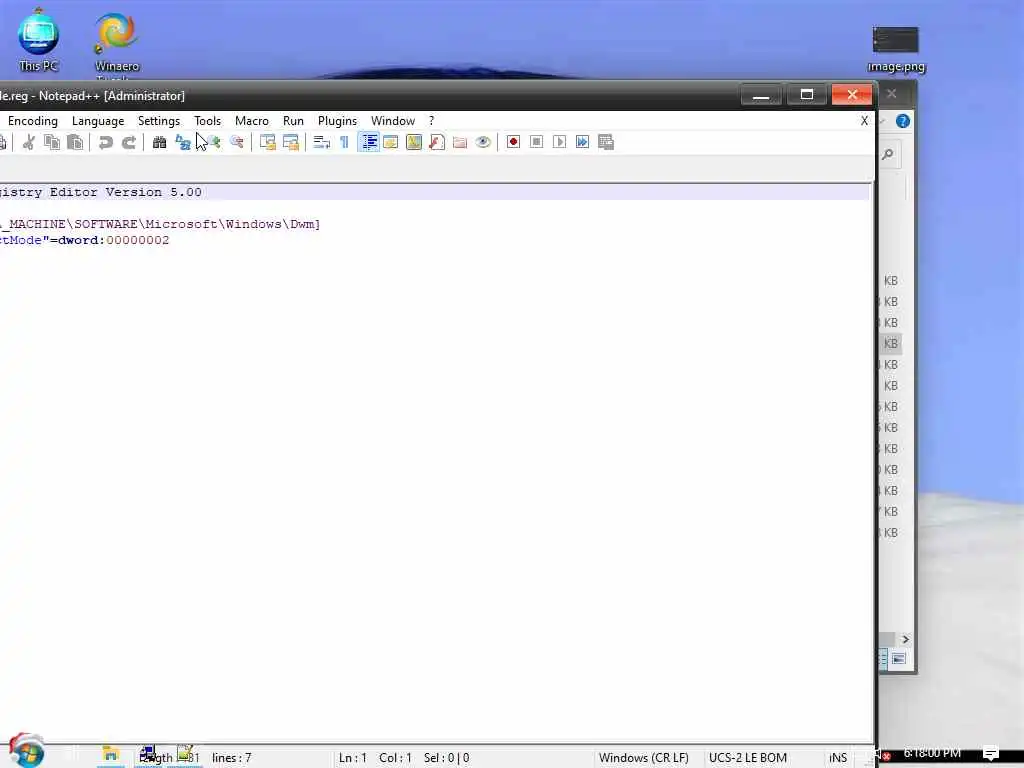Toggle file Monitoring eye icon

(483, 142)
